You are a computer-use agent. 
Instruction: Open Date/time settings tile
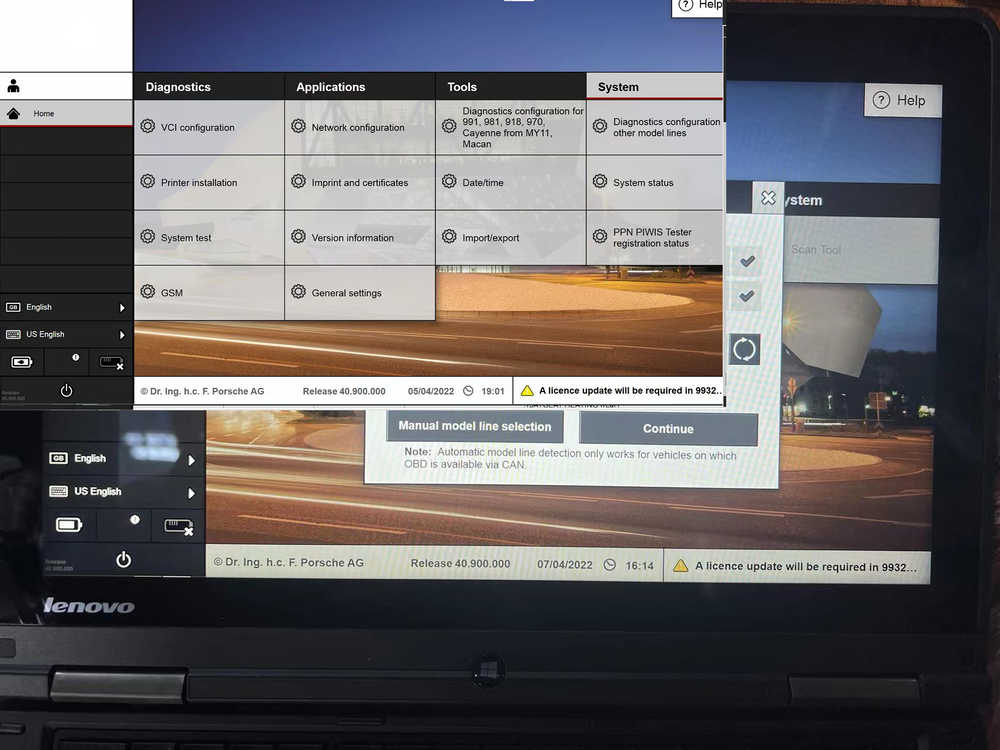[511, 182]
